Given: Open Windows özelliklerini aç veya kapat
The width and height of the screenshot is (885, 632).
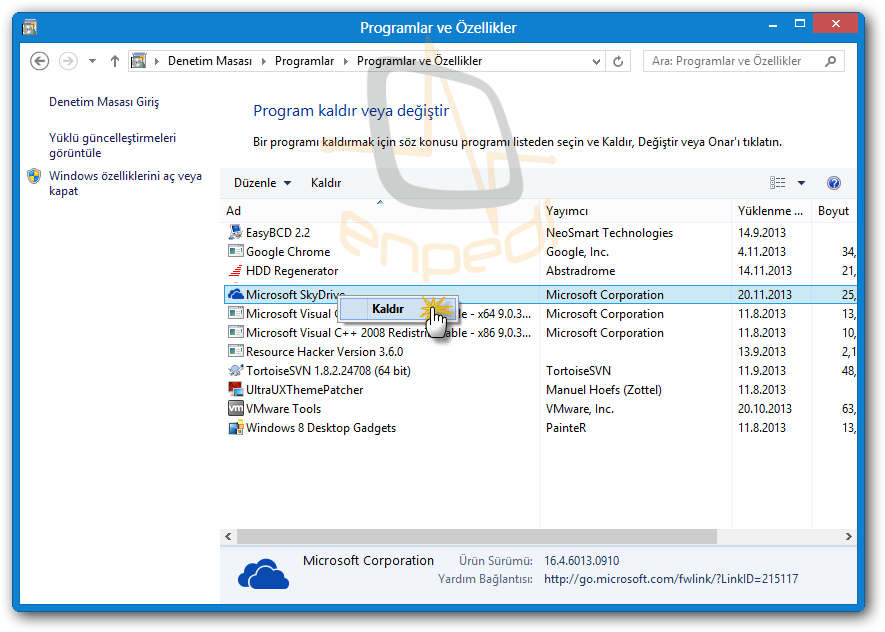Looking at the screenshot, I should [x=125, y=183].
